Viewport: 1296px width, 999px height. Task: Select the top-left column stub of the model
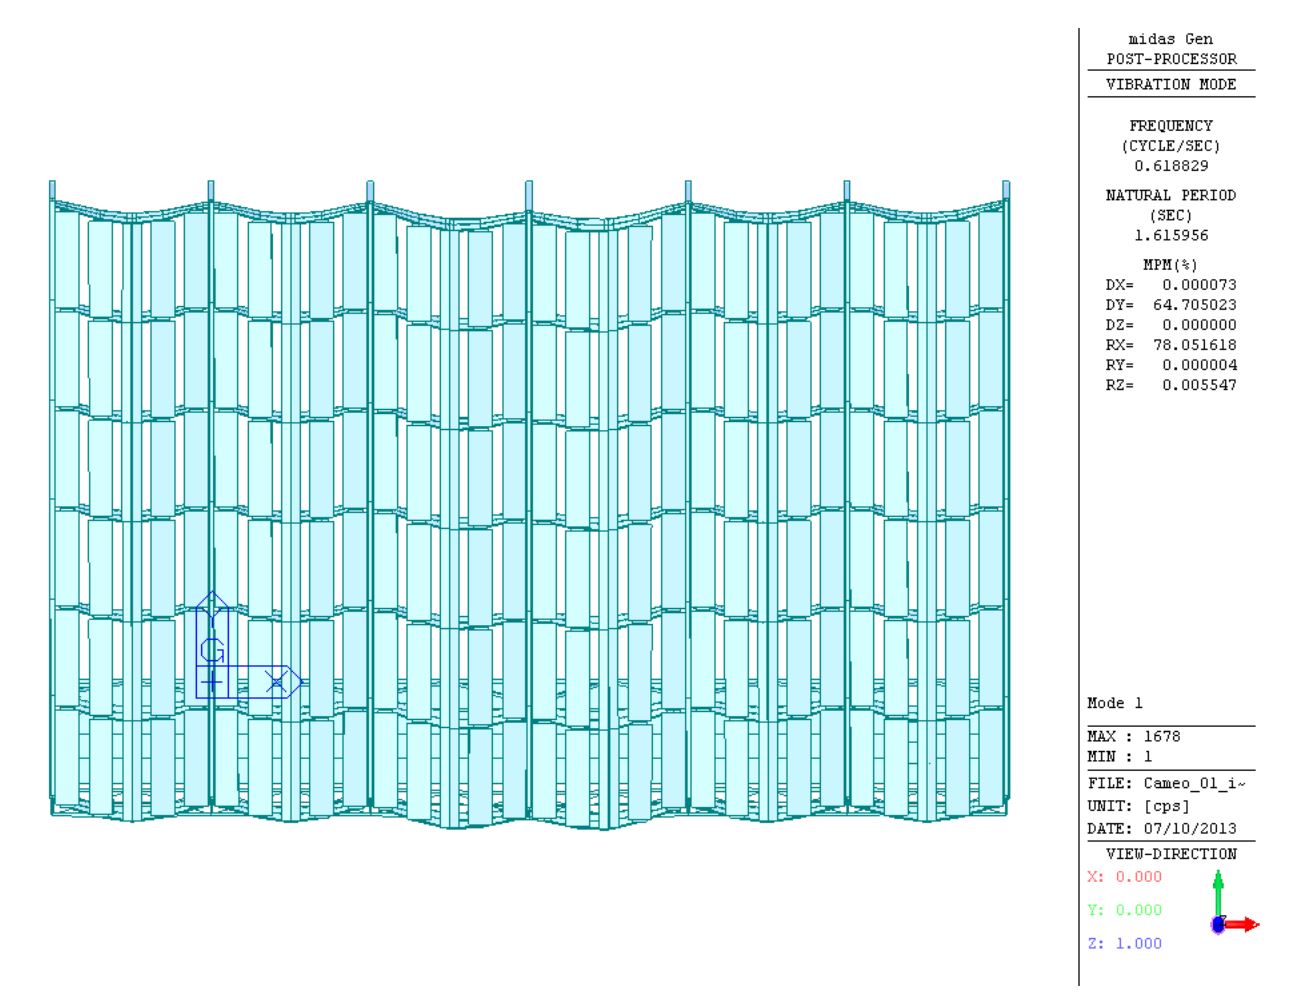point(52,190)
